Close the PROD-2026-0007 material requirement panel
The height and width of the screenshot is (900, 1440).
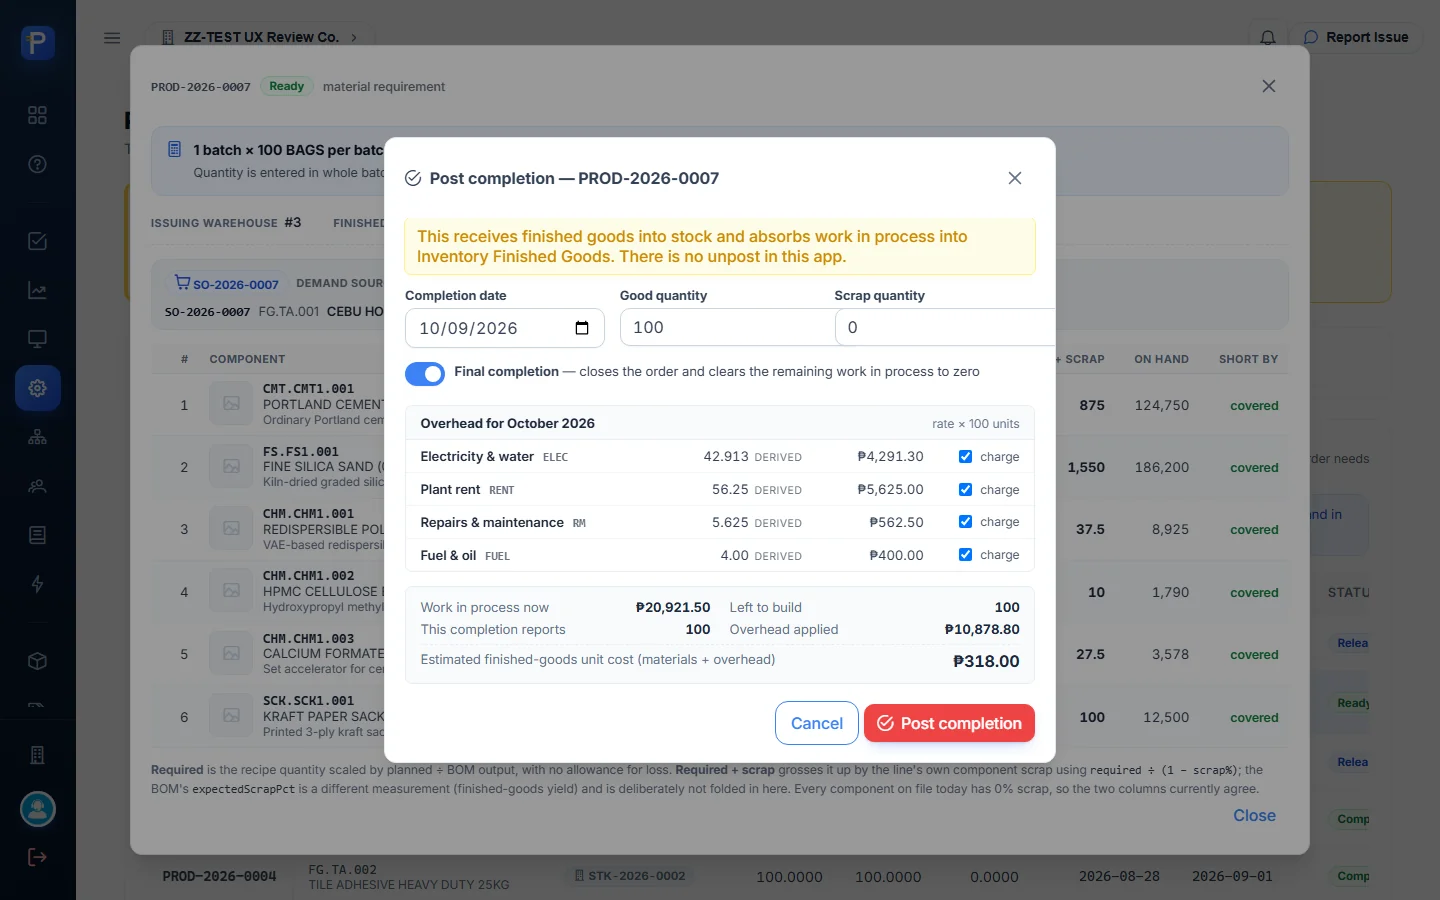1269,86
